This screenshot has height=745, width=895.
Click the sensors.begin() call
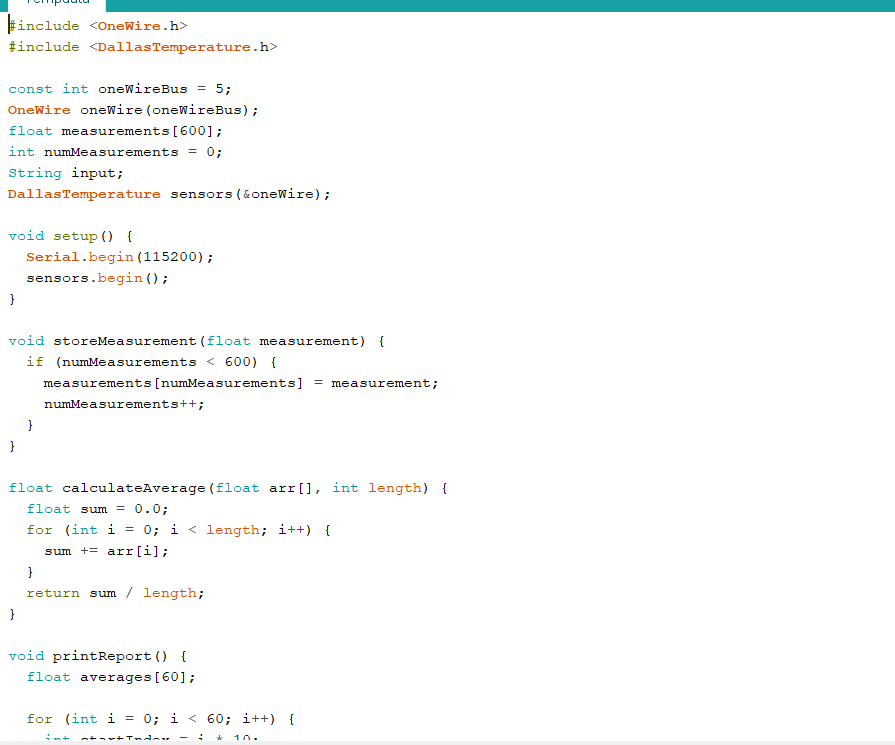point(97,278)
